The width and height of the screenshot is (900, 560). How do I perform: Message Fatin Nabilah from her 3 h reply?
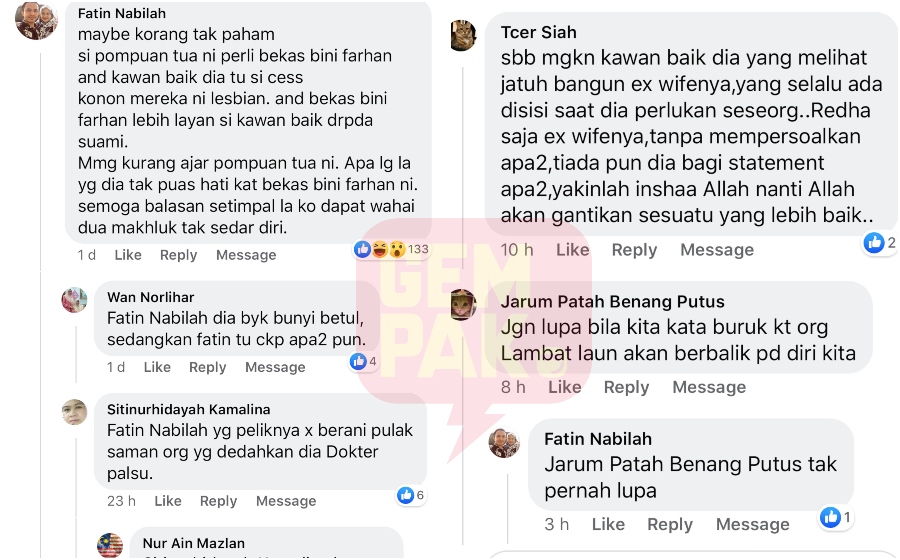[752, 524]
